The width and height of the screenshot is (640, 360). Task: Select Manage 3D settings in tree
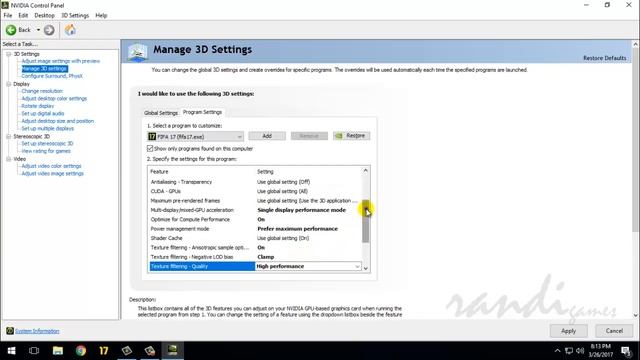[x=44, y=69]
